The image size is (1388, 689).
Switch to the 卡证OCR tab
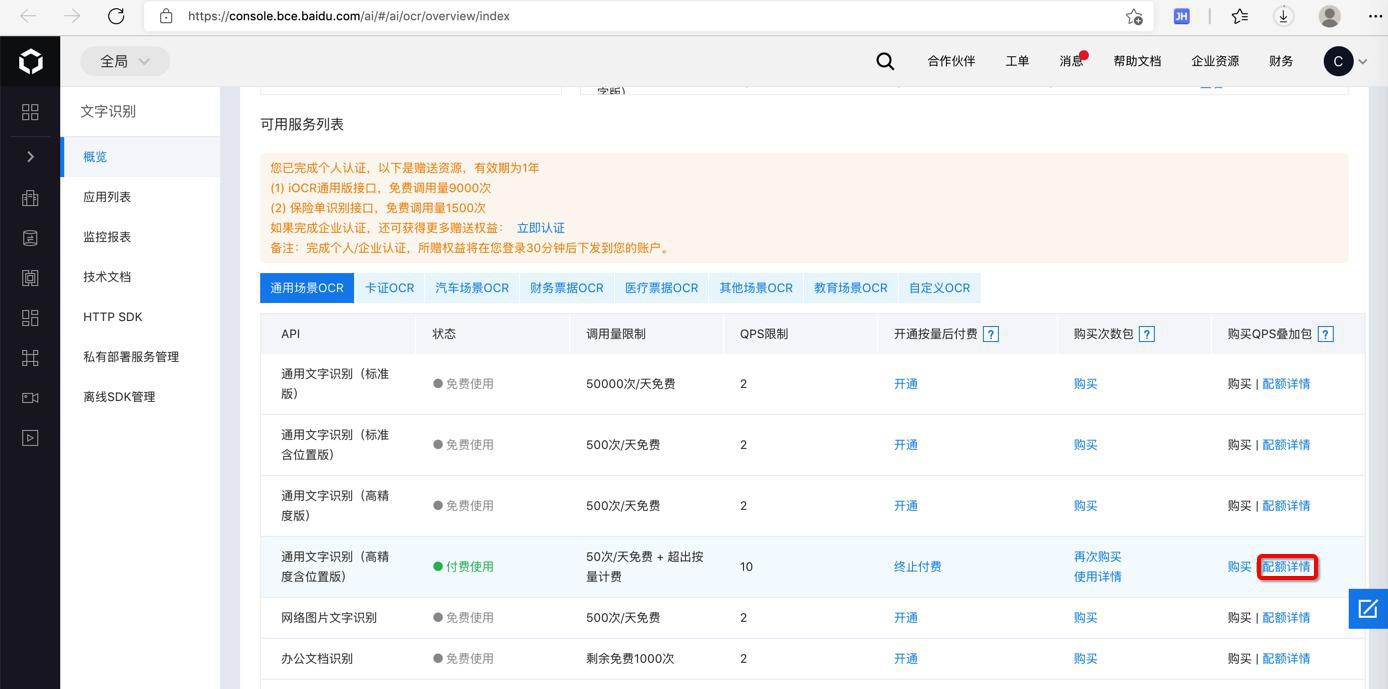pos(389,288)
